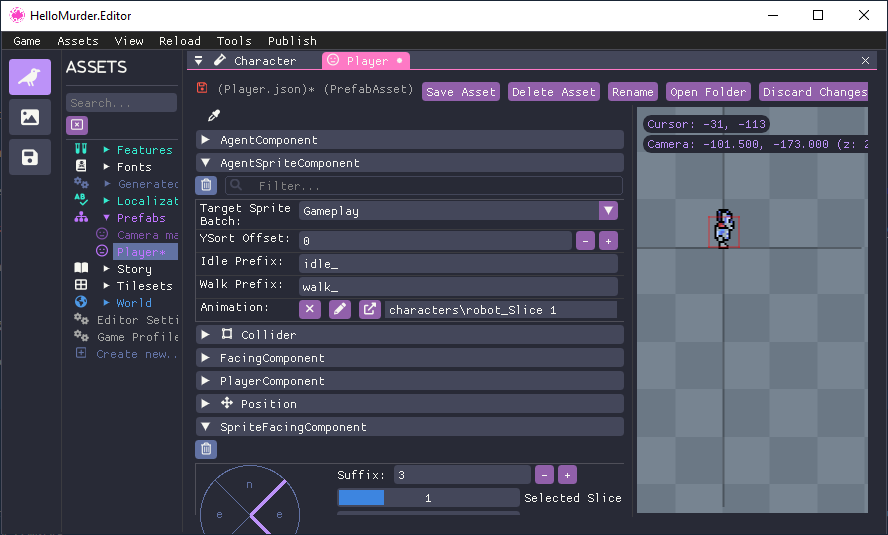Switch to the Character tab

click(264, 61)
